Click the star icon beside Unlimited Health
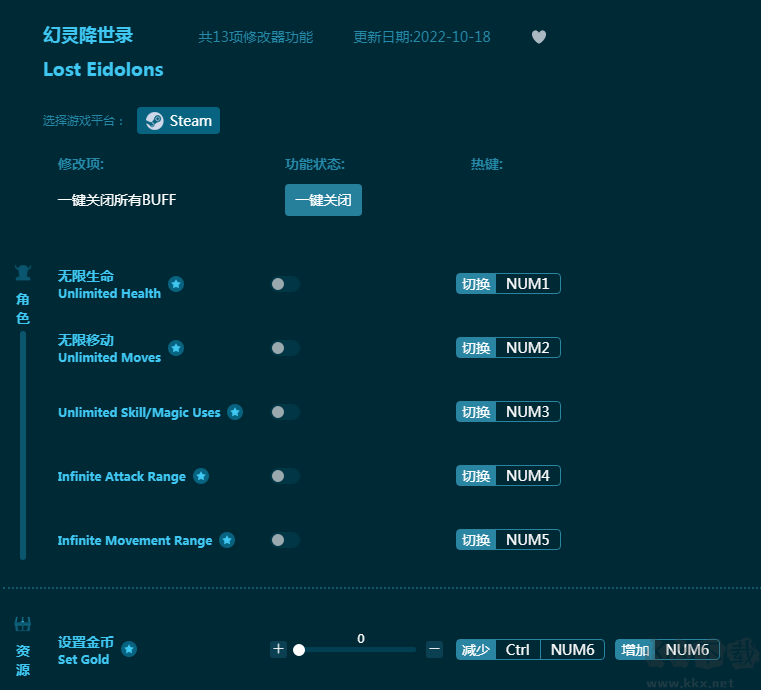The width and height of the screenshot is (761, 690). (x=176, y=284)
